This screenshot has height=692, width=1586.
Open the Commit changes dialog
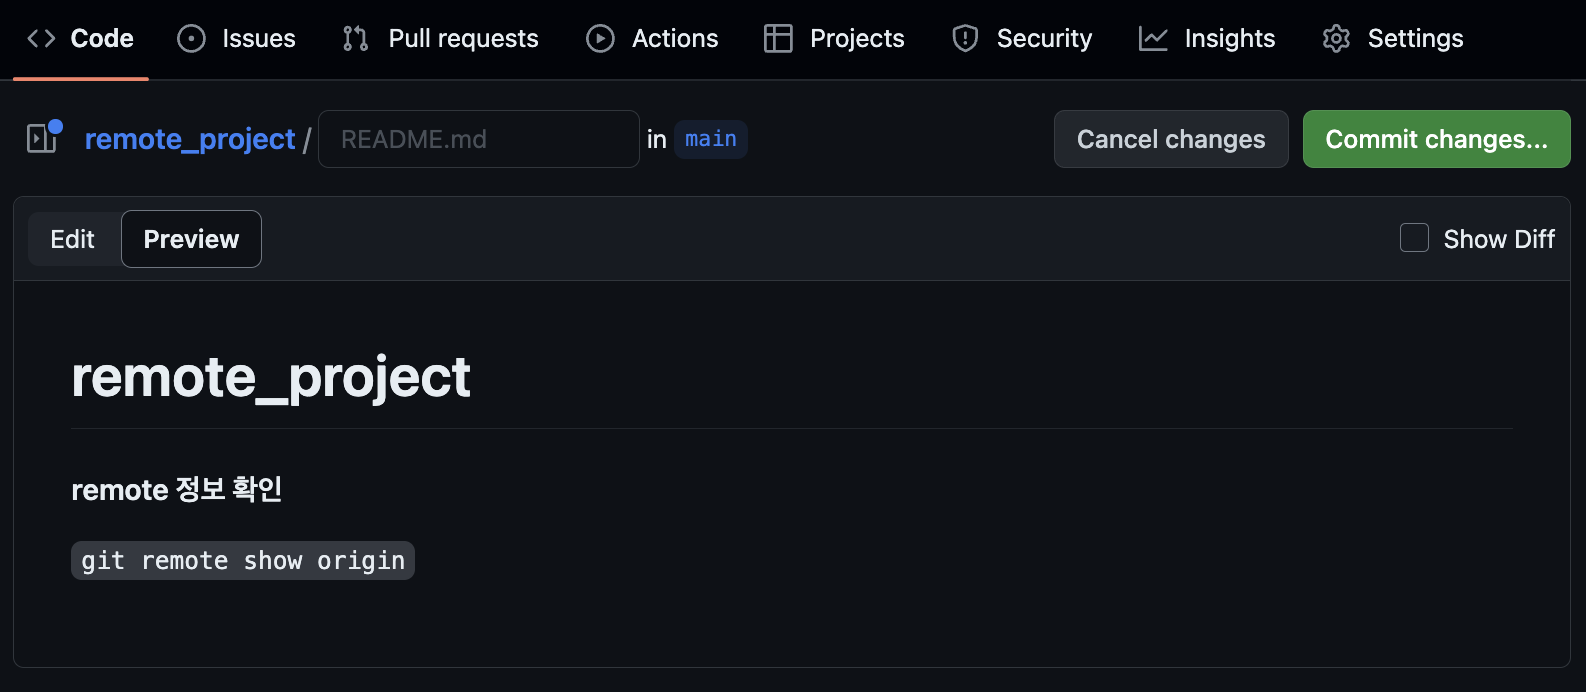[x=1436, y=139]
